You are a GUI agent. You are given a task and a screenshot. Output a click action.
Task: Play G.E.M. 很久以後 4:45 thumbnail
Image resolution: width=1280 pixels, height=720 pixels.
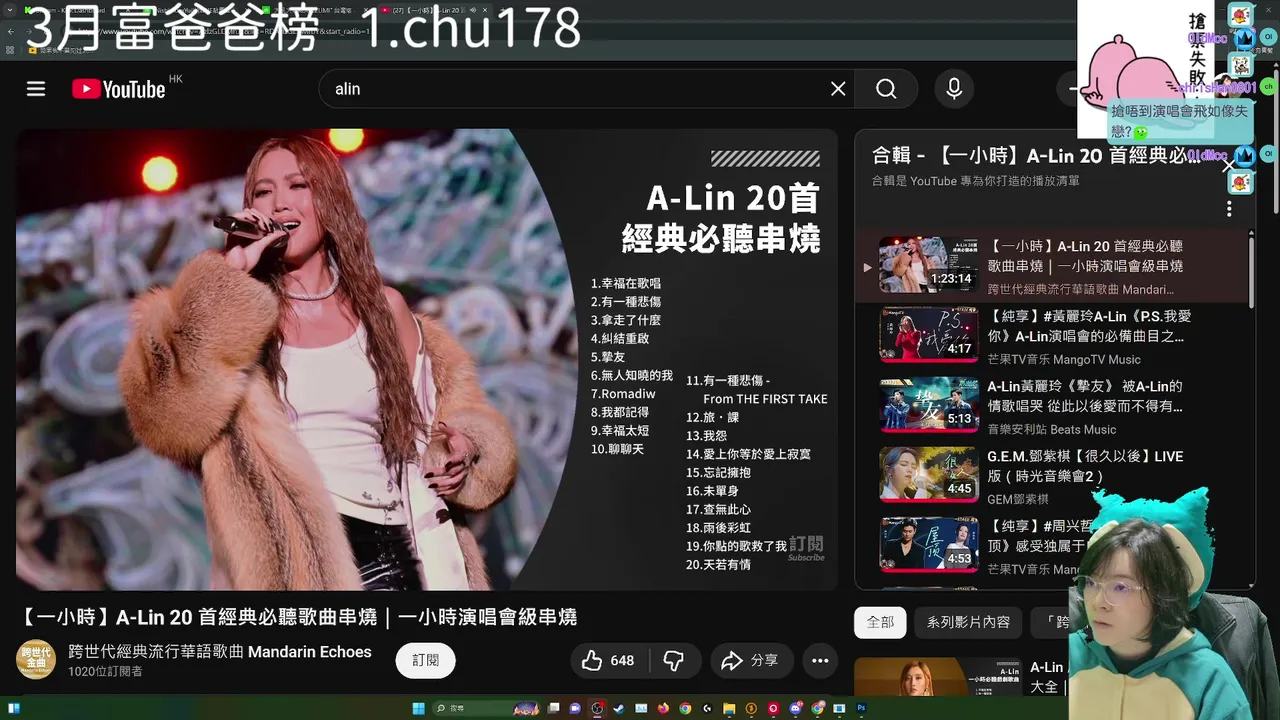point(929,474)
